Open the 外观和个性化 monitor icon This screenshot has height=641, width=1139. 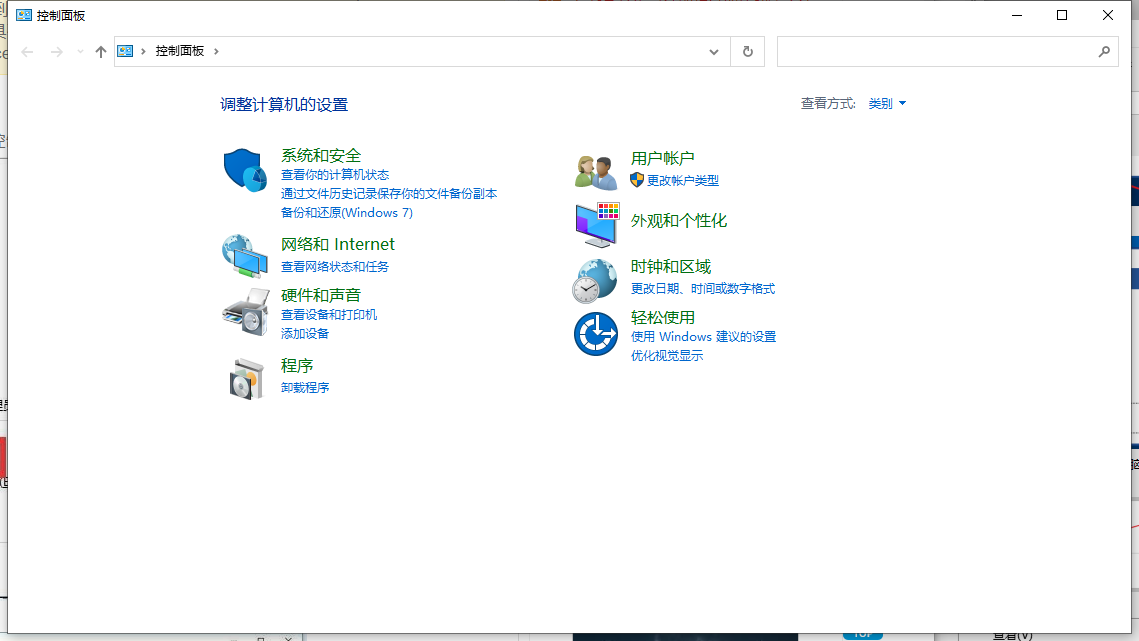pos(595,222)
